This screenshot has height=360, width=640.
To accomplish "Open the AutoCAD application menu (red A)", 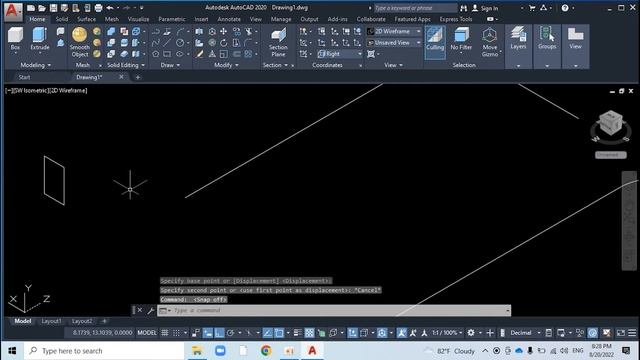I will pyautogui.click(x=12, y=11).
